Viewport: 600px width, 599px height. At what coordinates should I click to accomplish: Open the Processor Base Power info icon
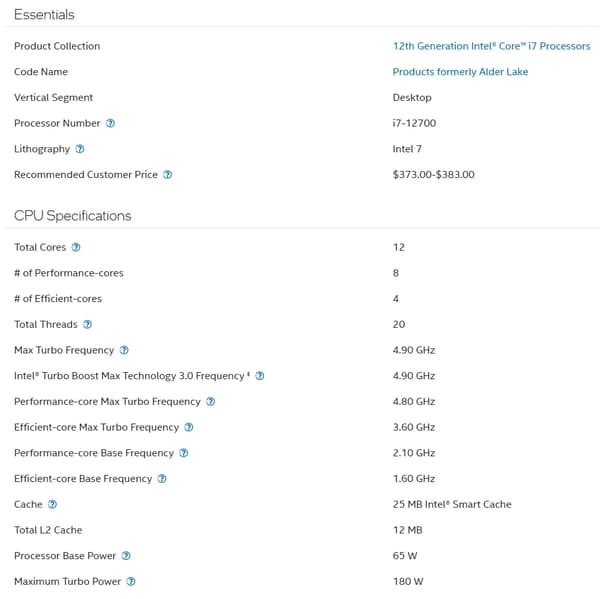point(126,556)
